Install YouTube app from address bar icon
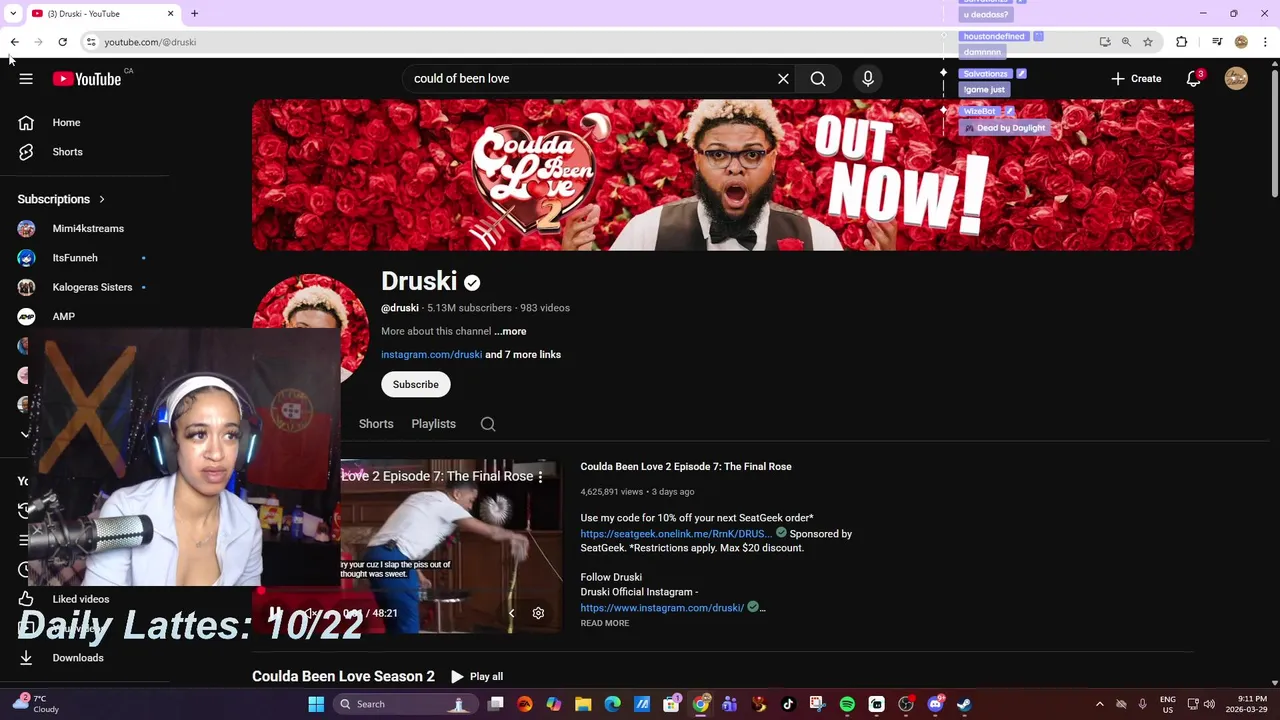This screenshot has height=720, width=1280. coord(1105,42)
